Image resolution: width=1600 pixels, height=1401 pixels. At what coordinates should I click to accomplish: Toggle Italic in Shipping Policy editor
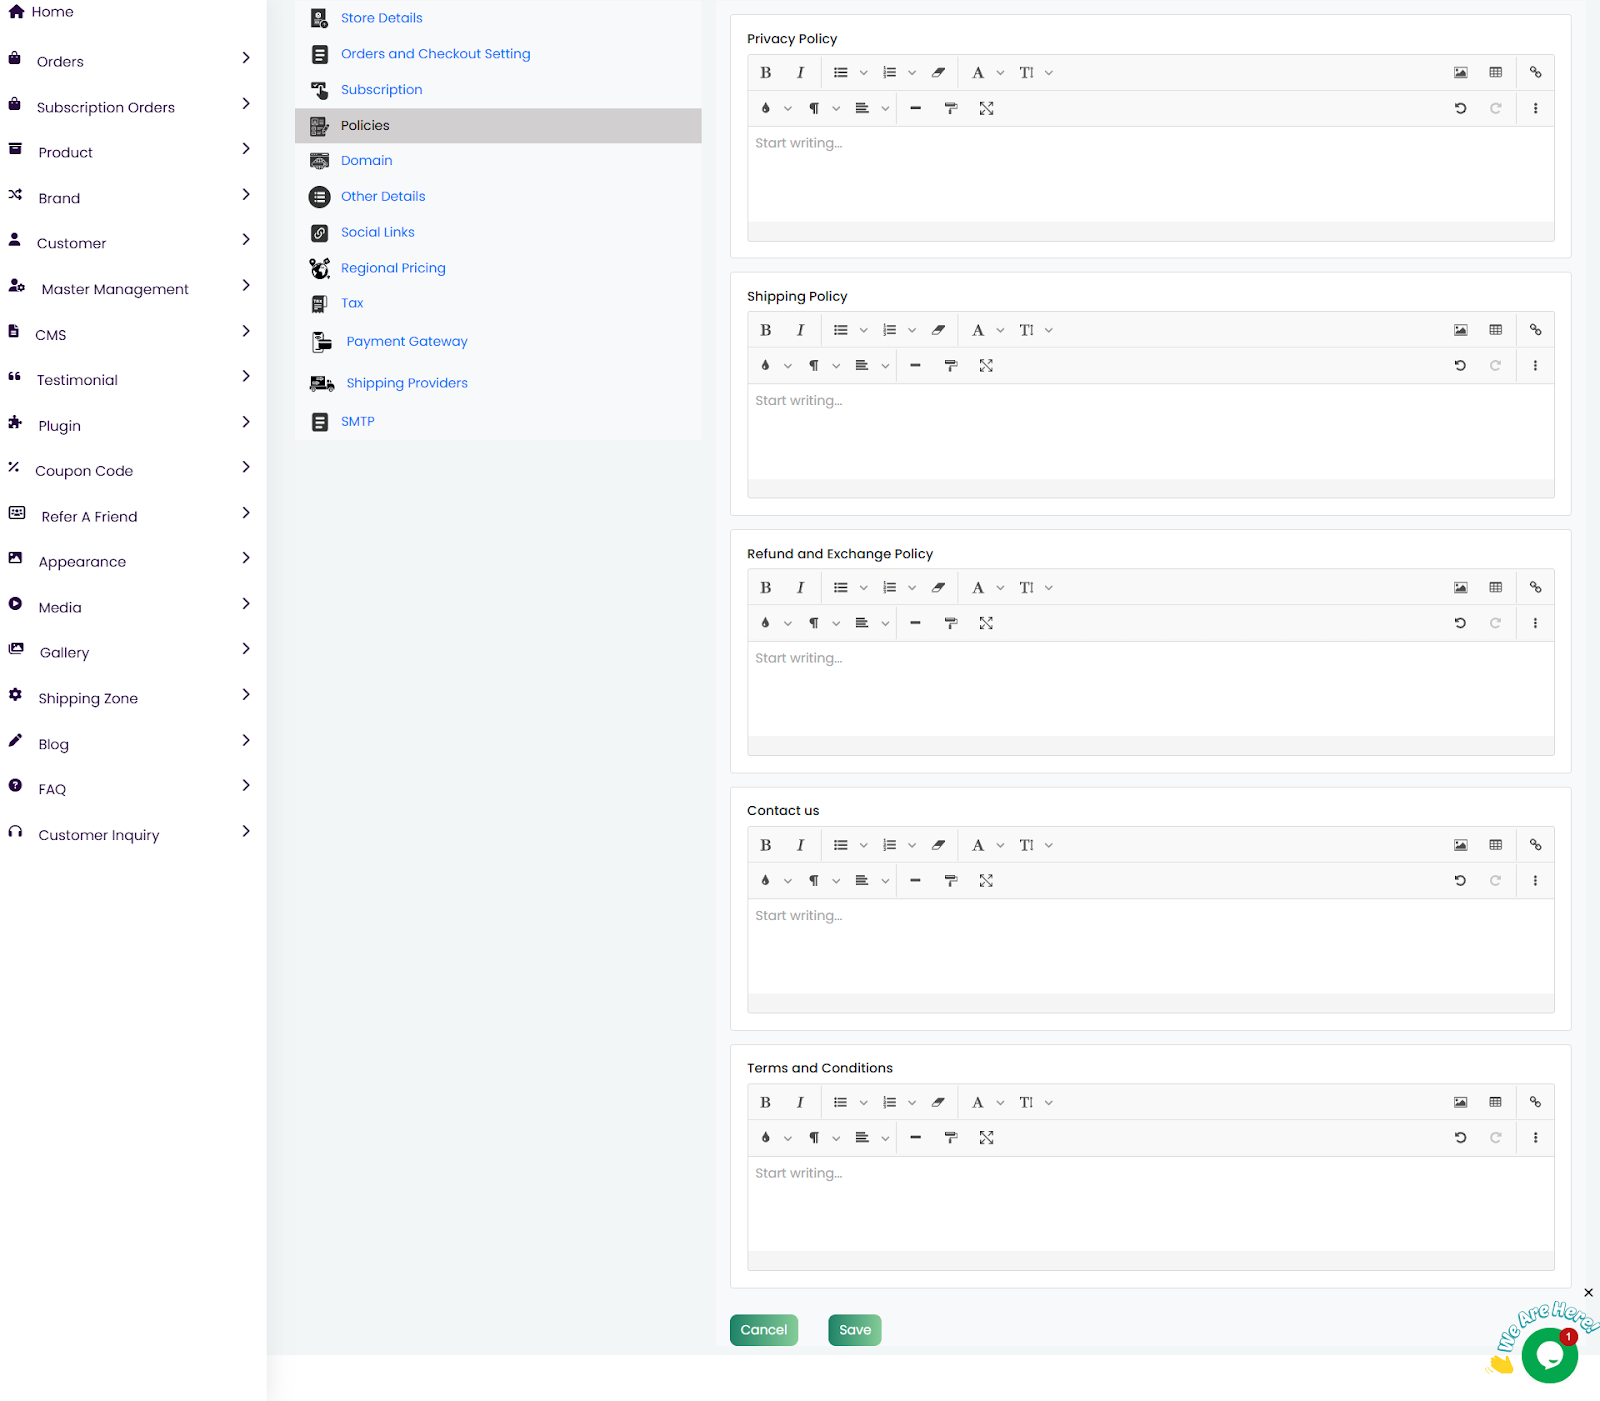click(x=800, y=330)
